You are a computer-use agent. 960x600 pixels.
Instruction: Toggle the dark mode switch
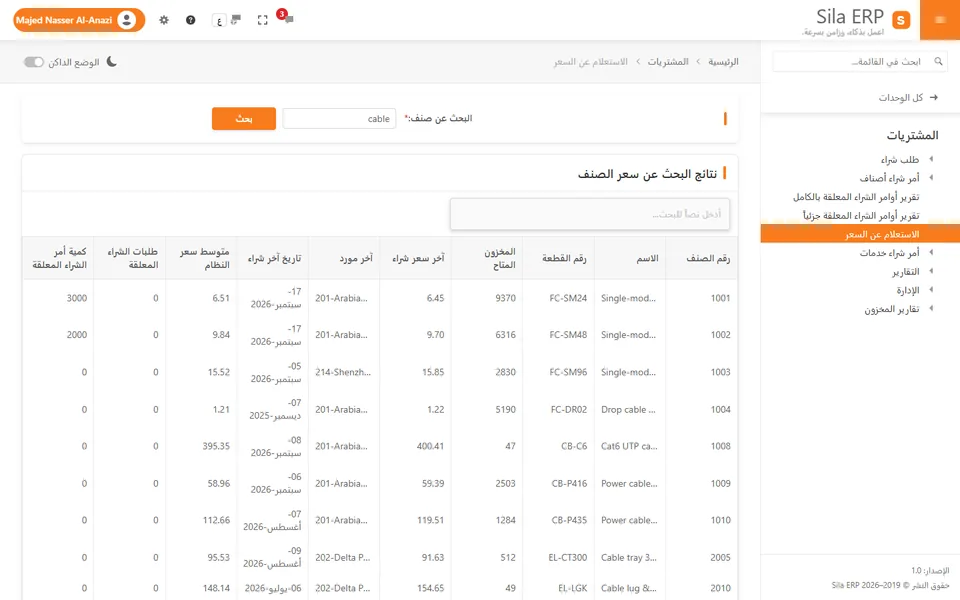click(x=34, y=62)
